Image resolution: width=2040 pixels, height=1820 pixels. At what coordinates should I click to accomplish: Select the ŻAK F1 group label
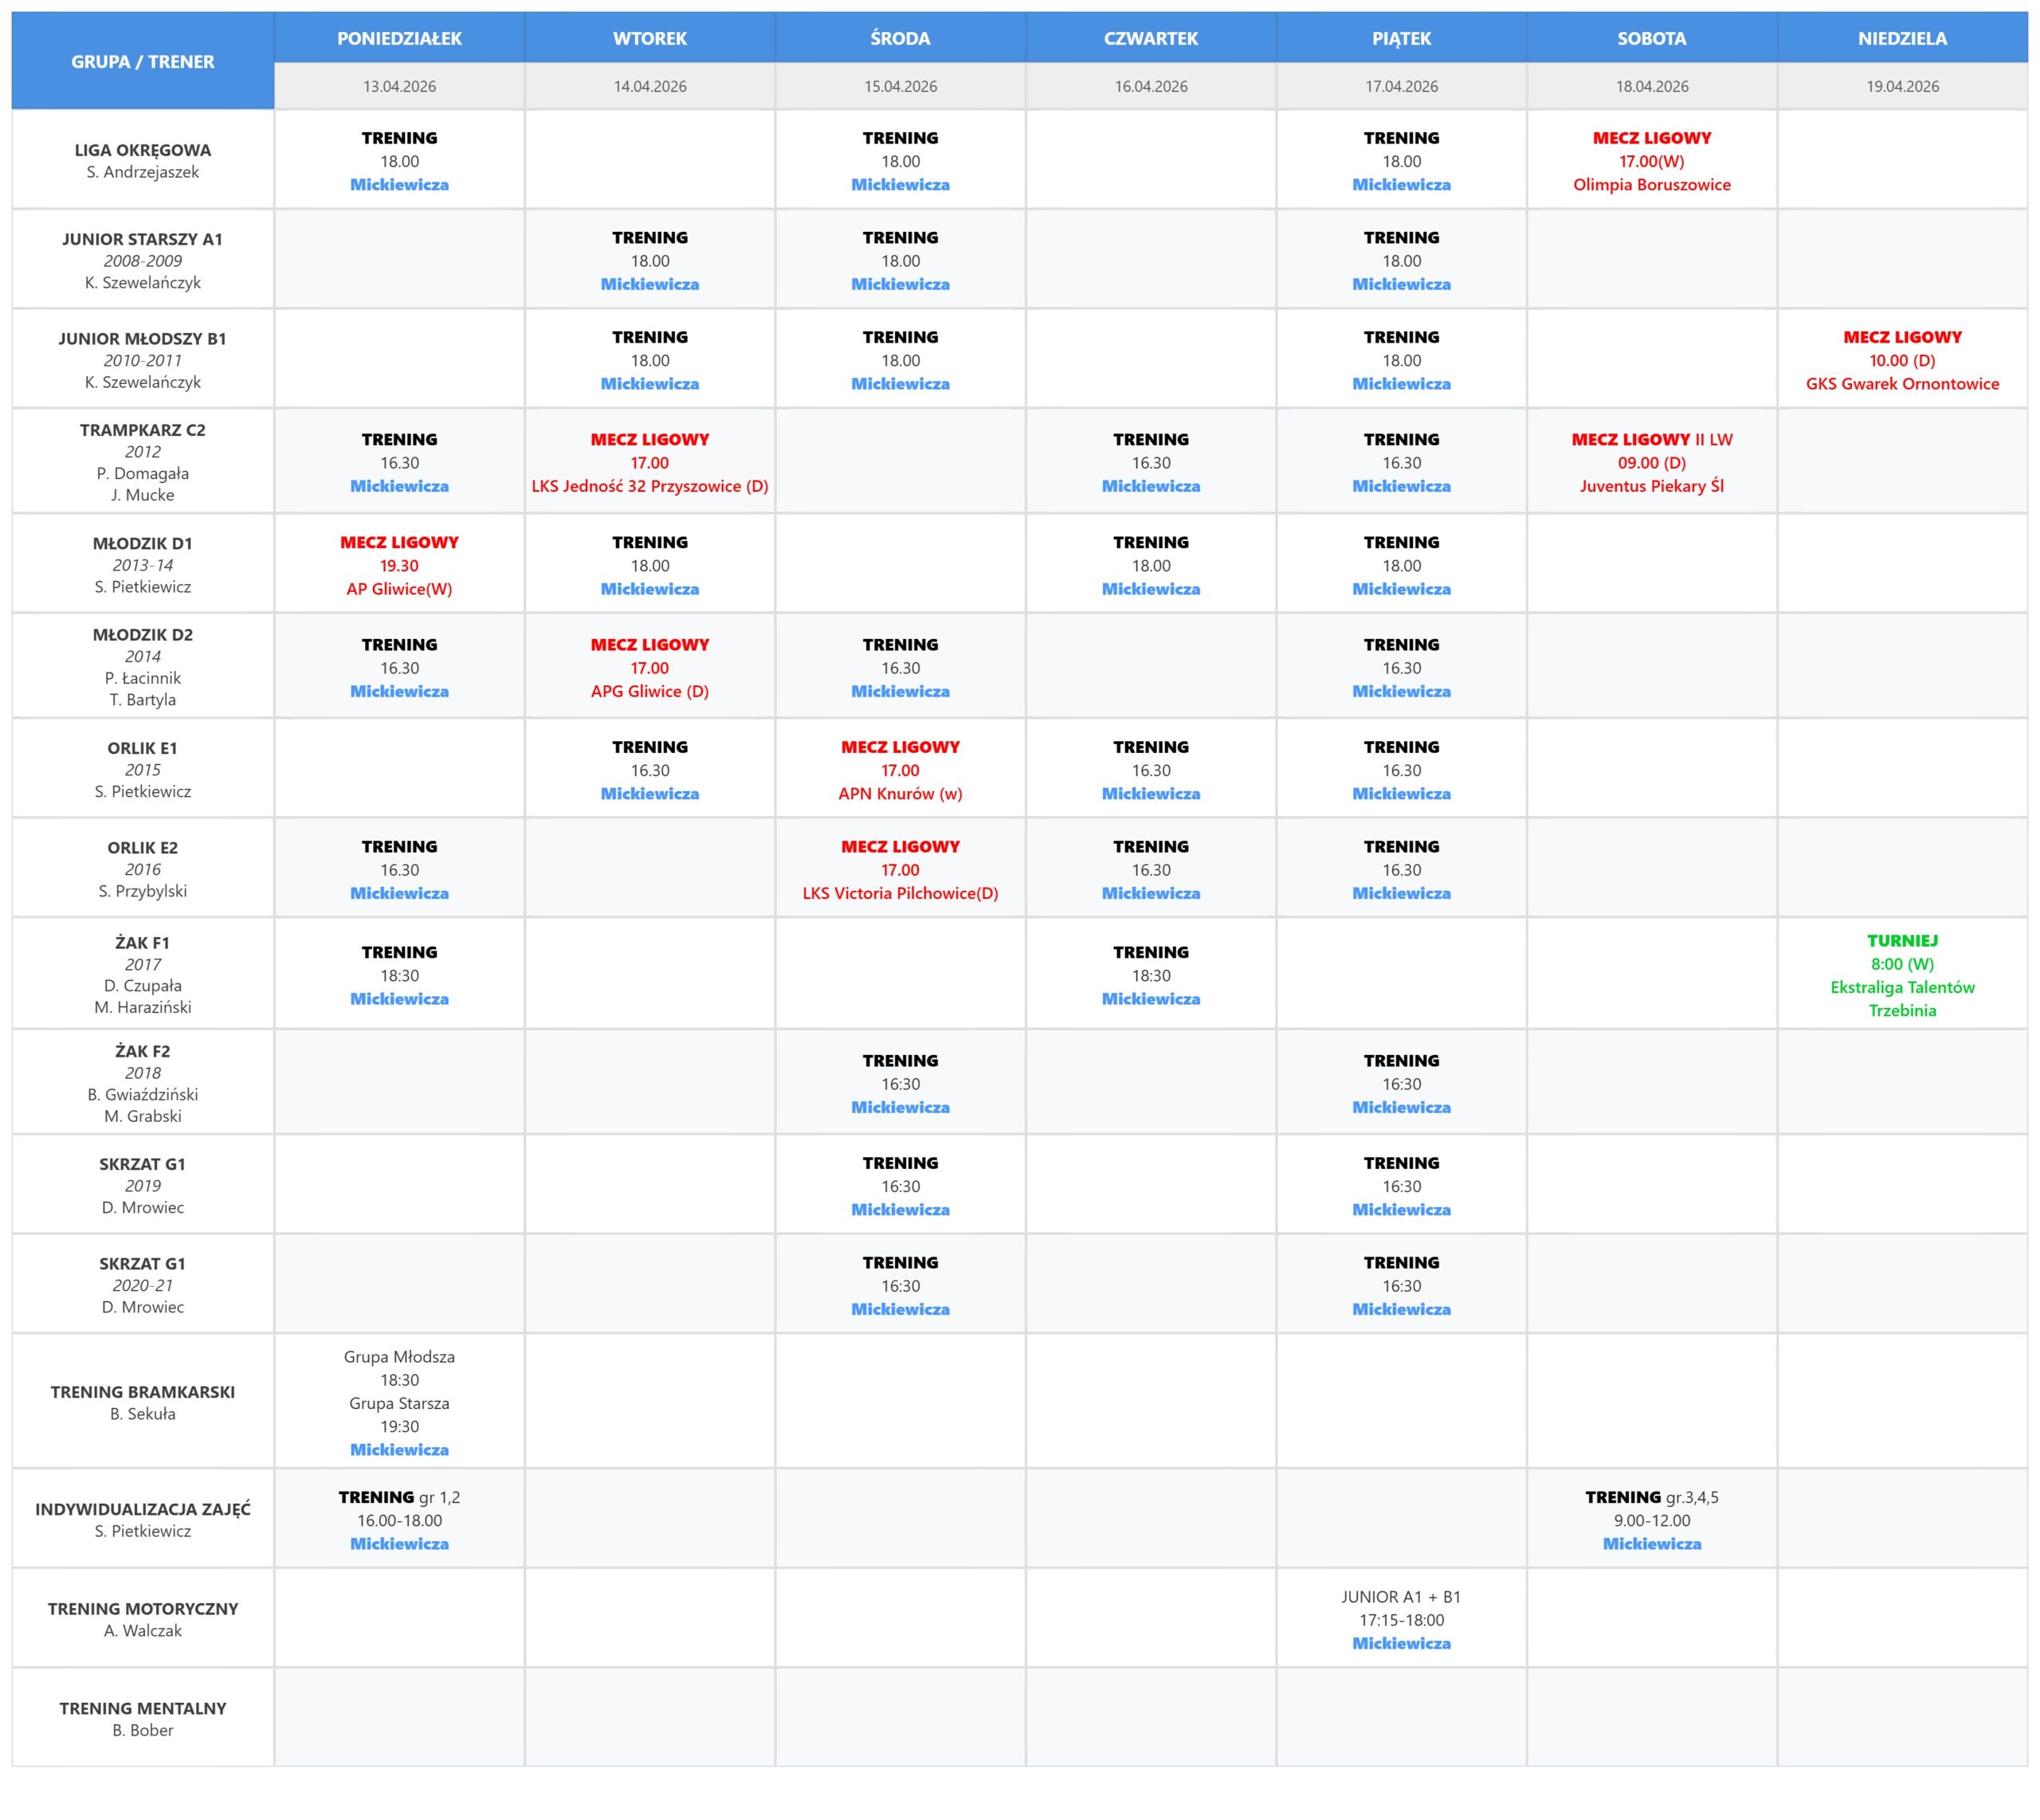[x=142, y=942]
